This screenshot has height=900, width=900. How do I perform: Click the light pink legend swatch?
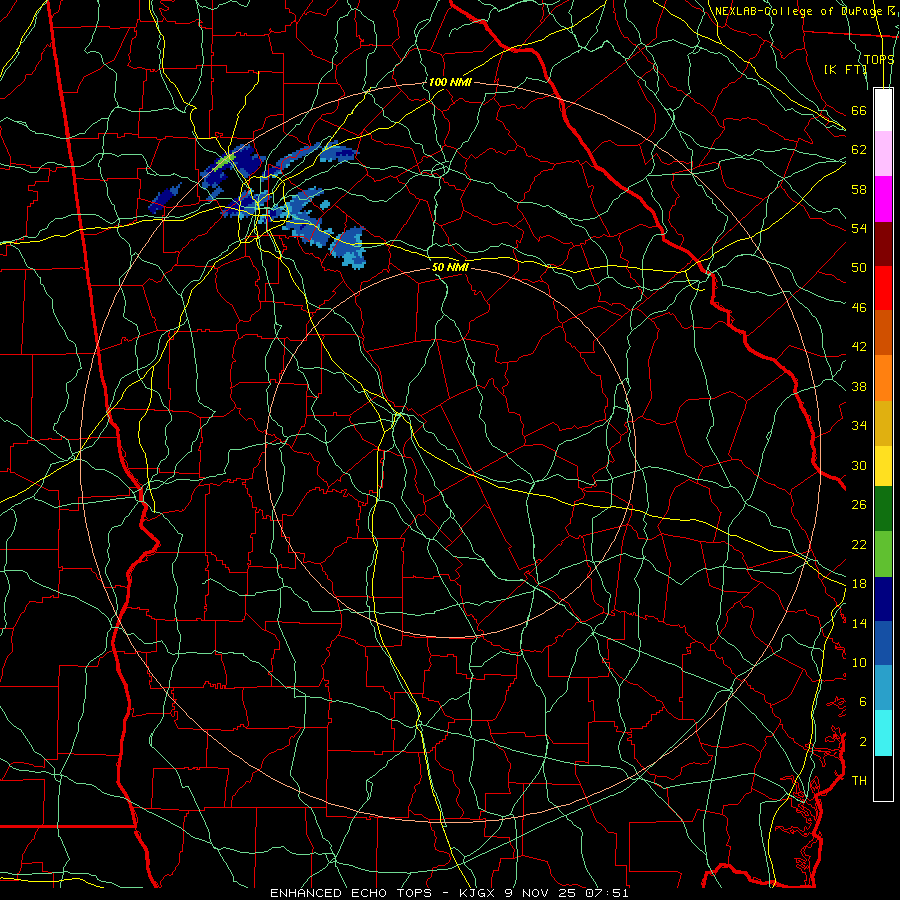(x=883, y=154)
